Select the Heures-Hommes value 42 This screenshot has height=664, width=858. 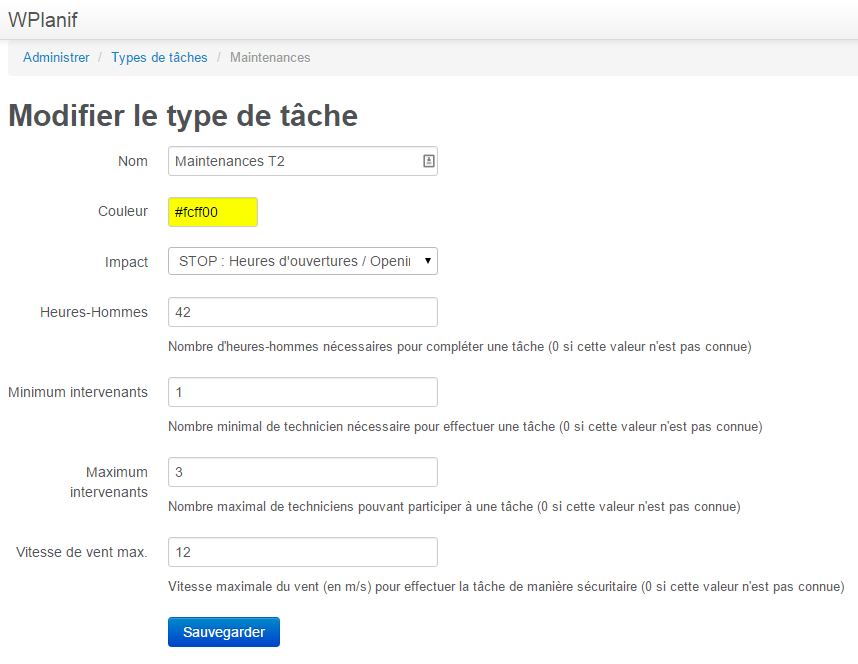pyautogui.click(x=302, y=311)
